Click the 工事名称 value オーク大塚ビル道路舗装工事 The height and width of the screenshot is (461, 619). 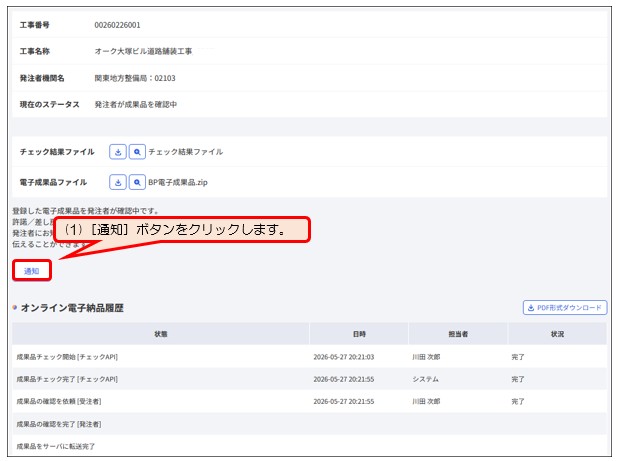143,51
